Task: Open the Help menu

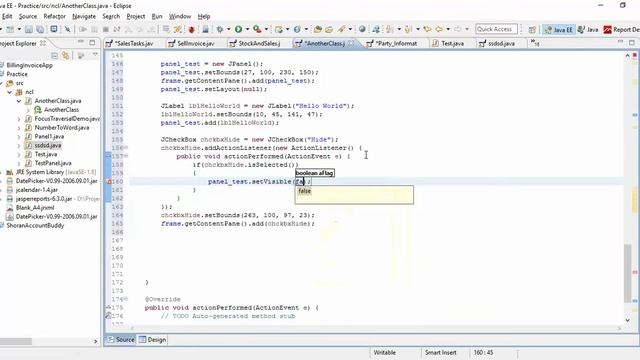Action: coord(204,16)
